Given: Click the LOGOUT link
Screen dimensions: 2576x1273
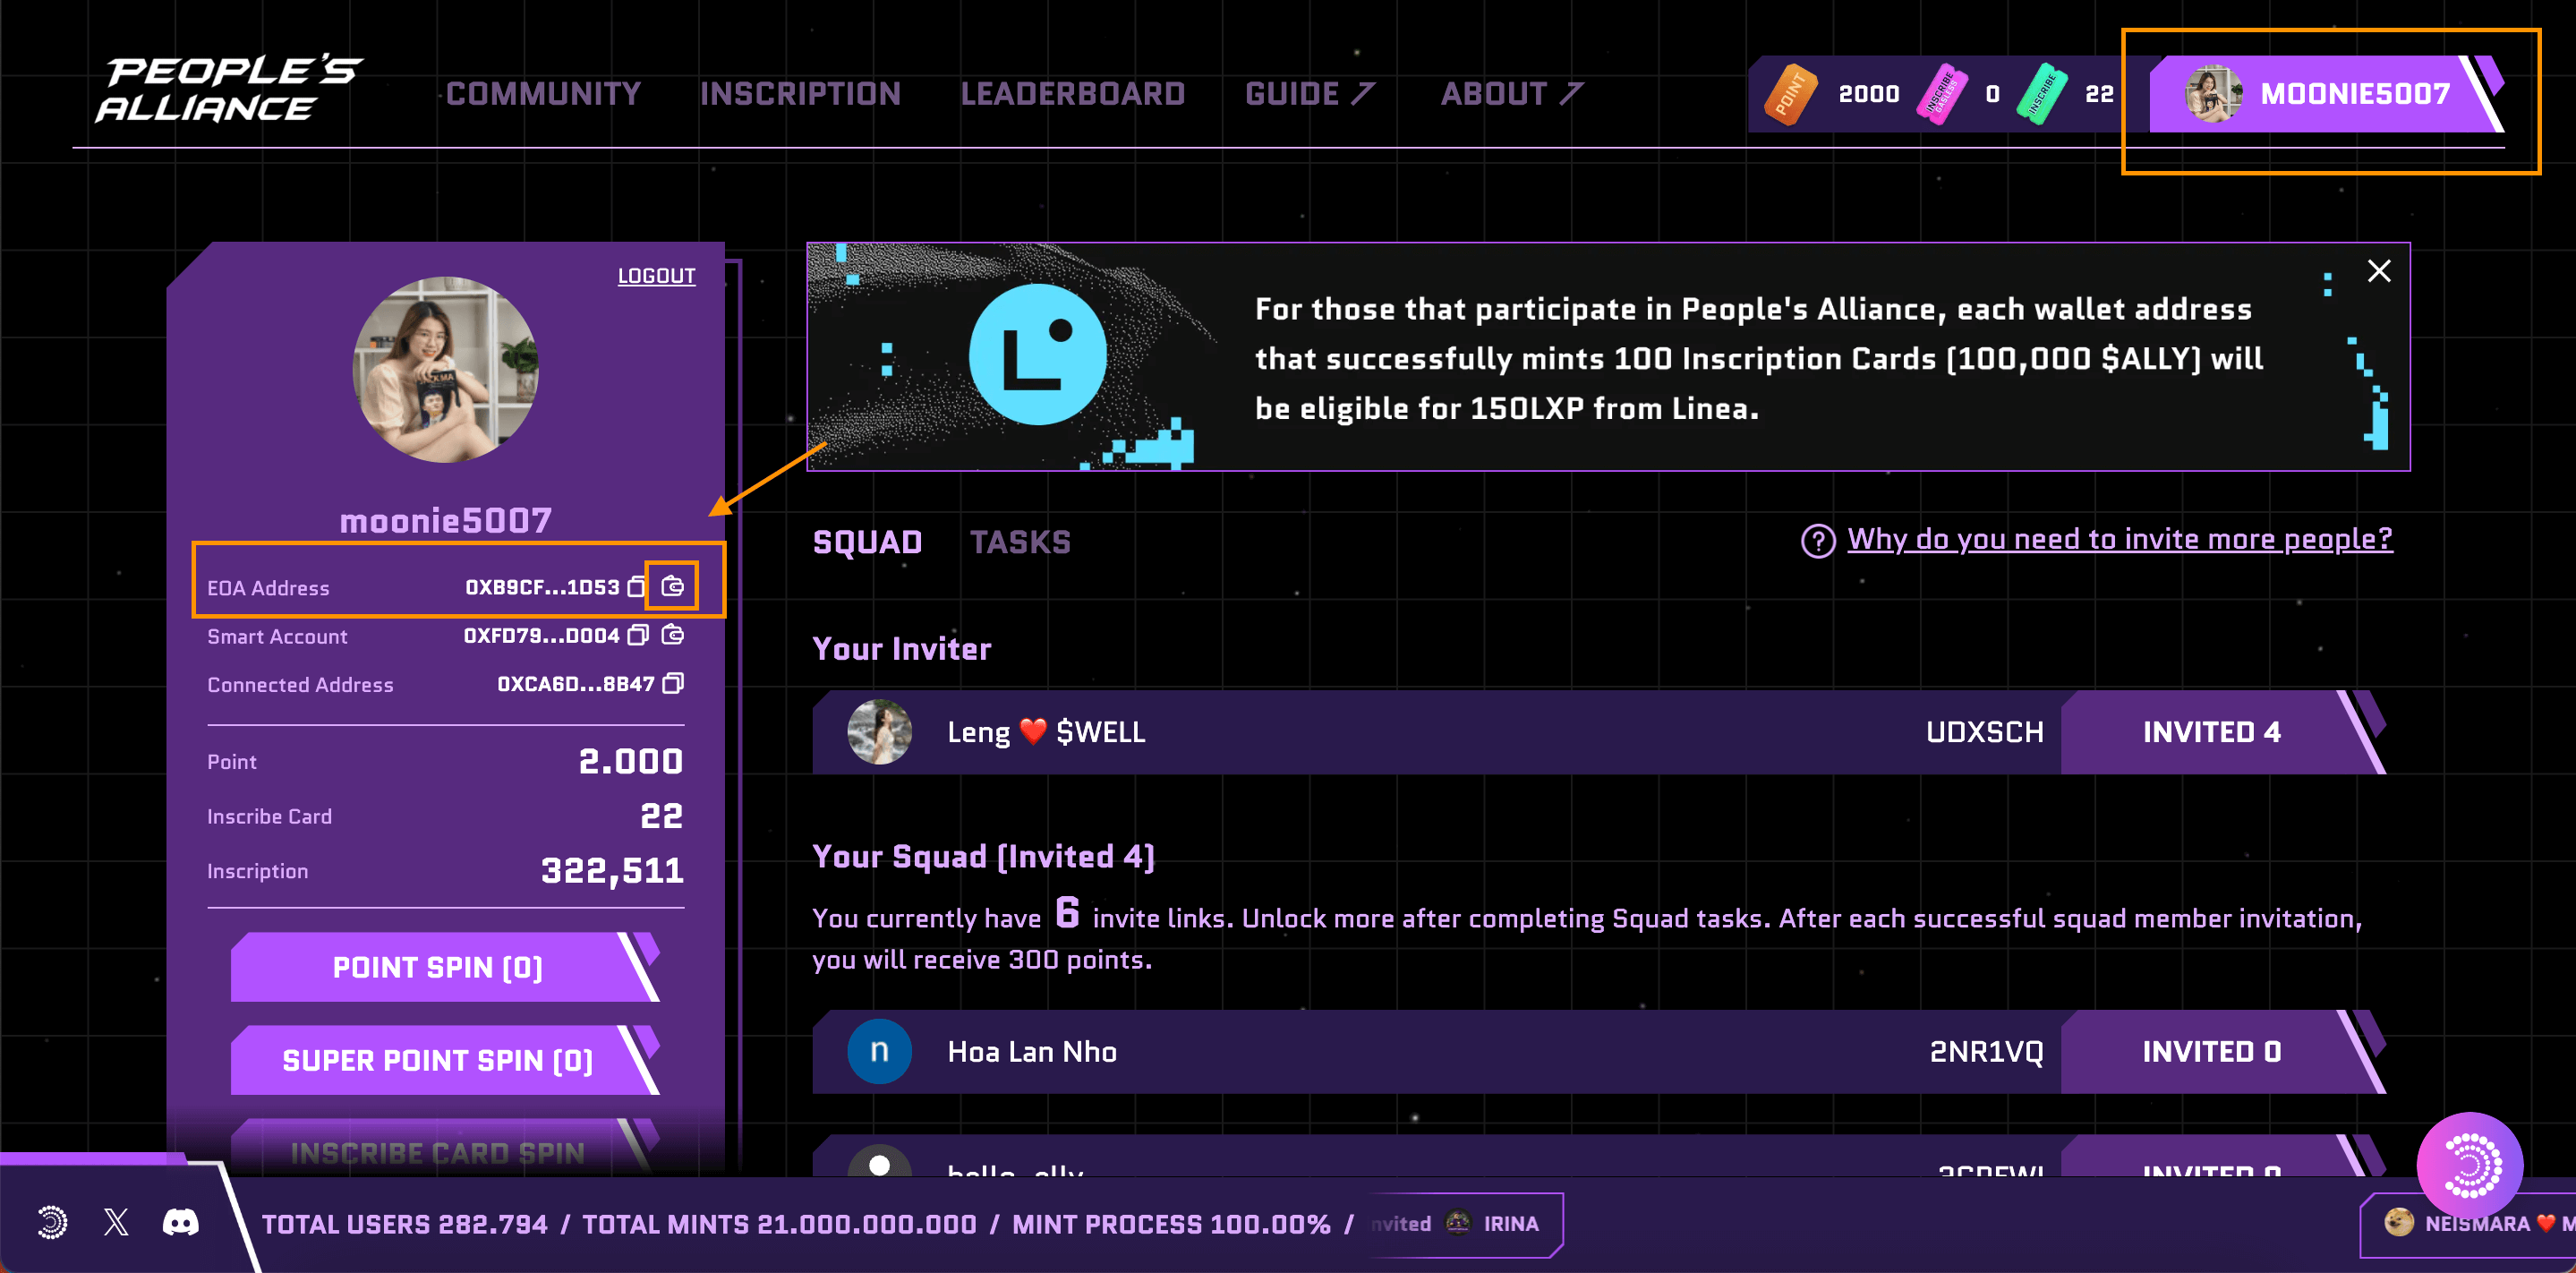Looking at the screenshot, I should 656,276.
